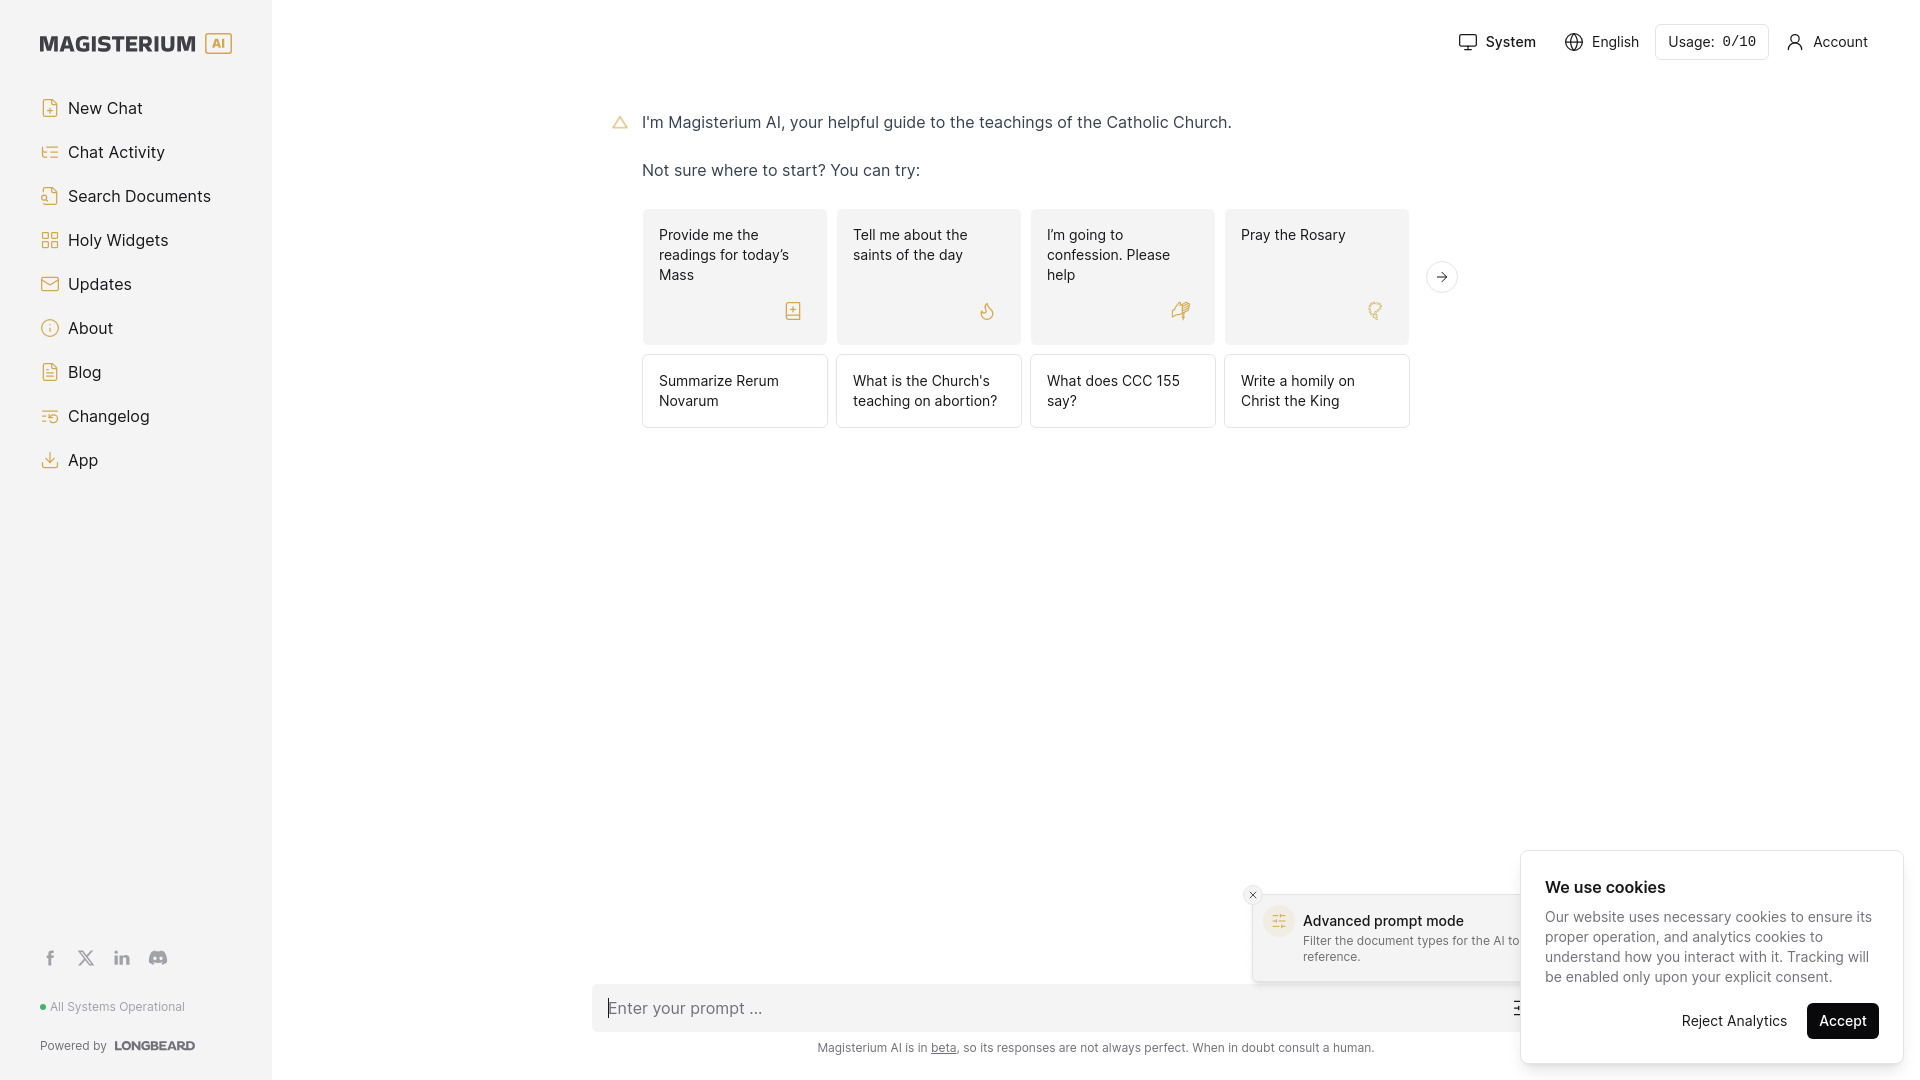The width and height of the screenshot is (1920, 1080).
Task: Click the Updates envelope icon
Action: coord(49,285)
